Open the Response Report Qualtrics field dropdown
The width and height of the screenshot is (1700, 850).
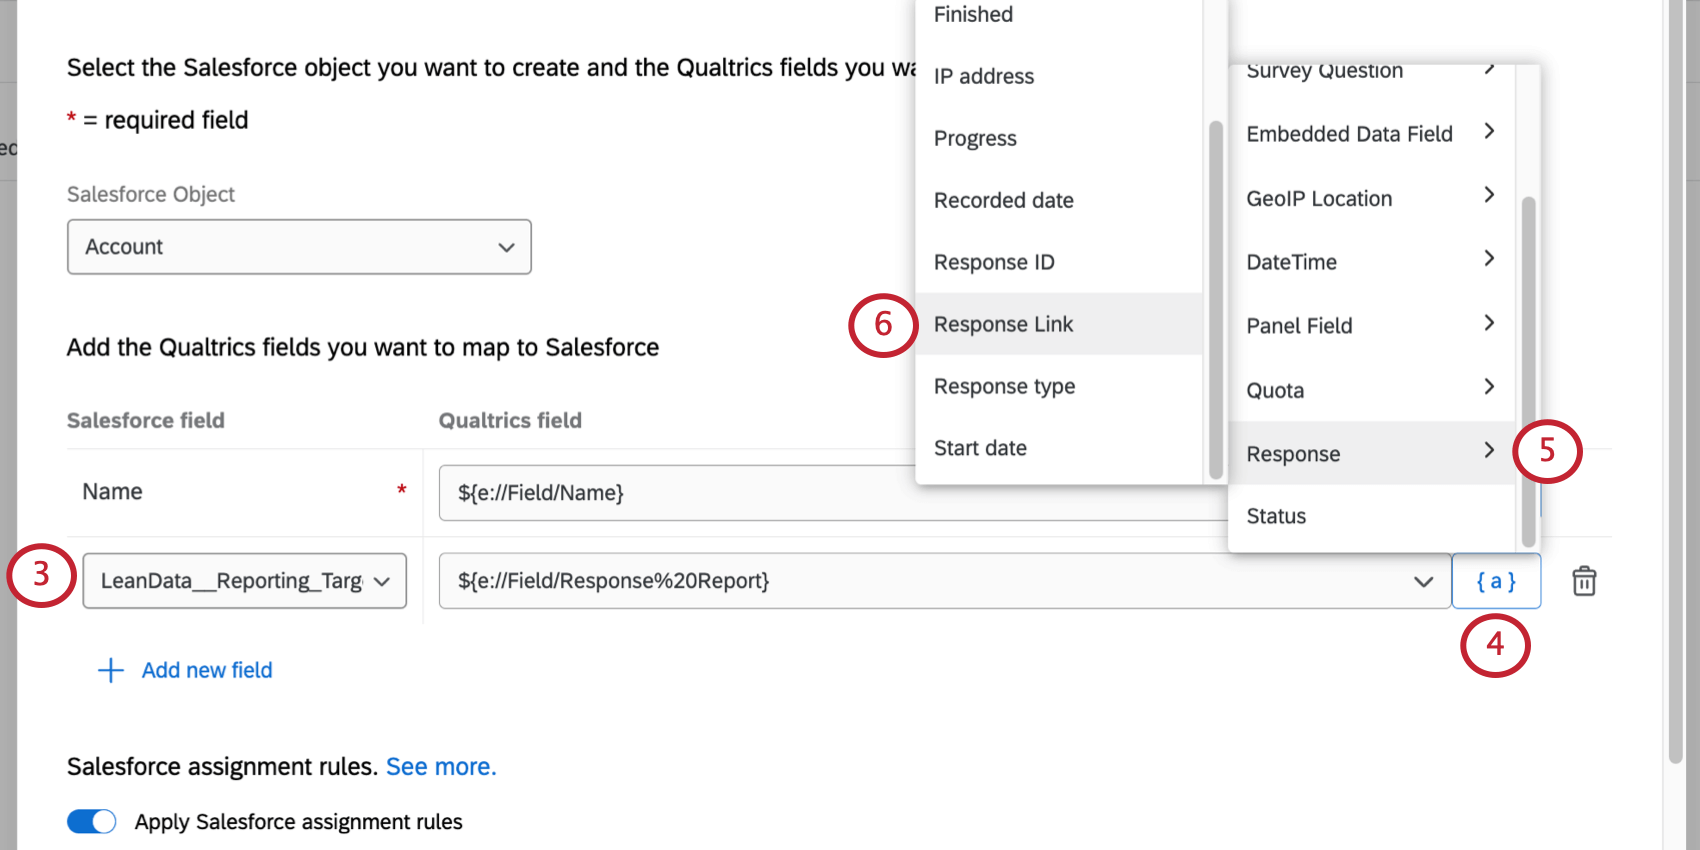click(945, 581)
